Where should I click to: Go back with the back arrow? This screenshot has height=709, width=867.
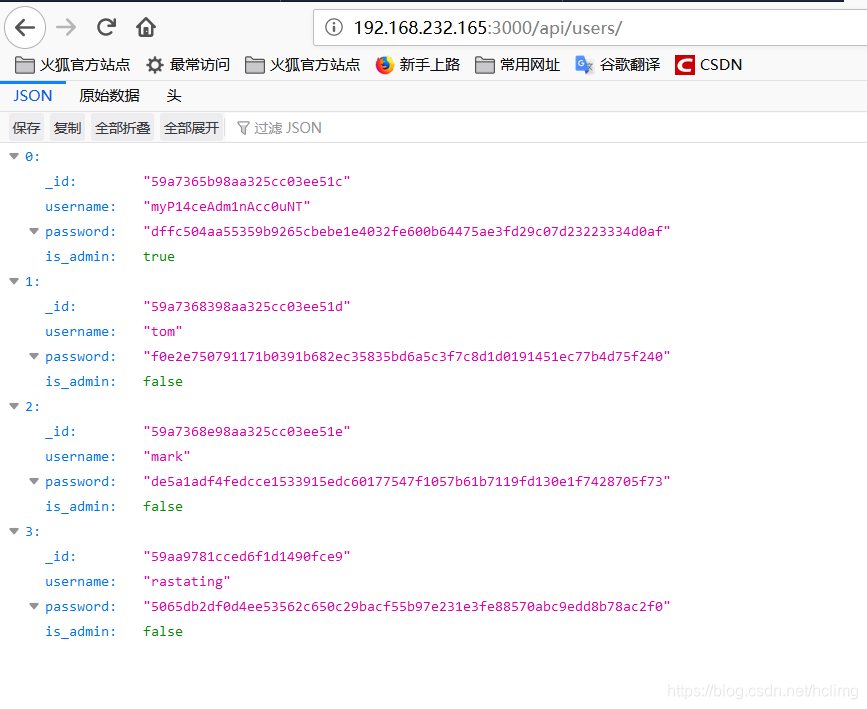(25, 27)
